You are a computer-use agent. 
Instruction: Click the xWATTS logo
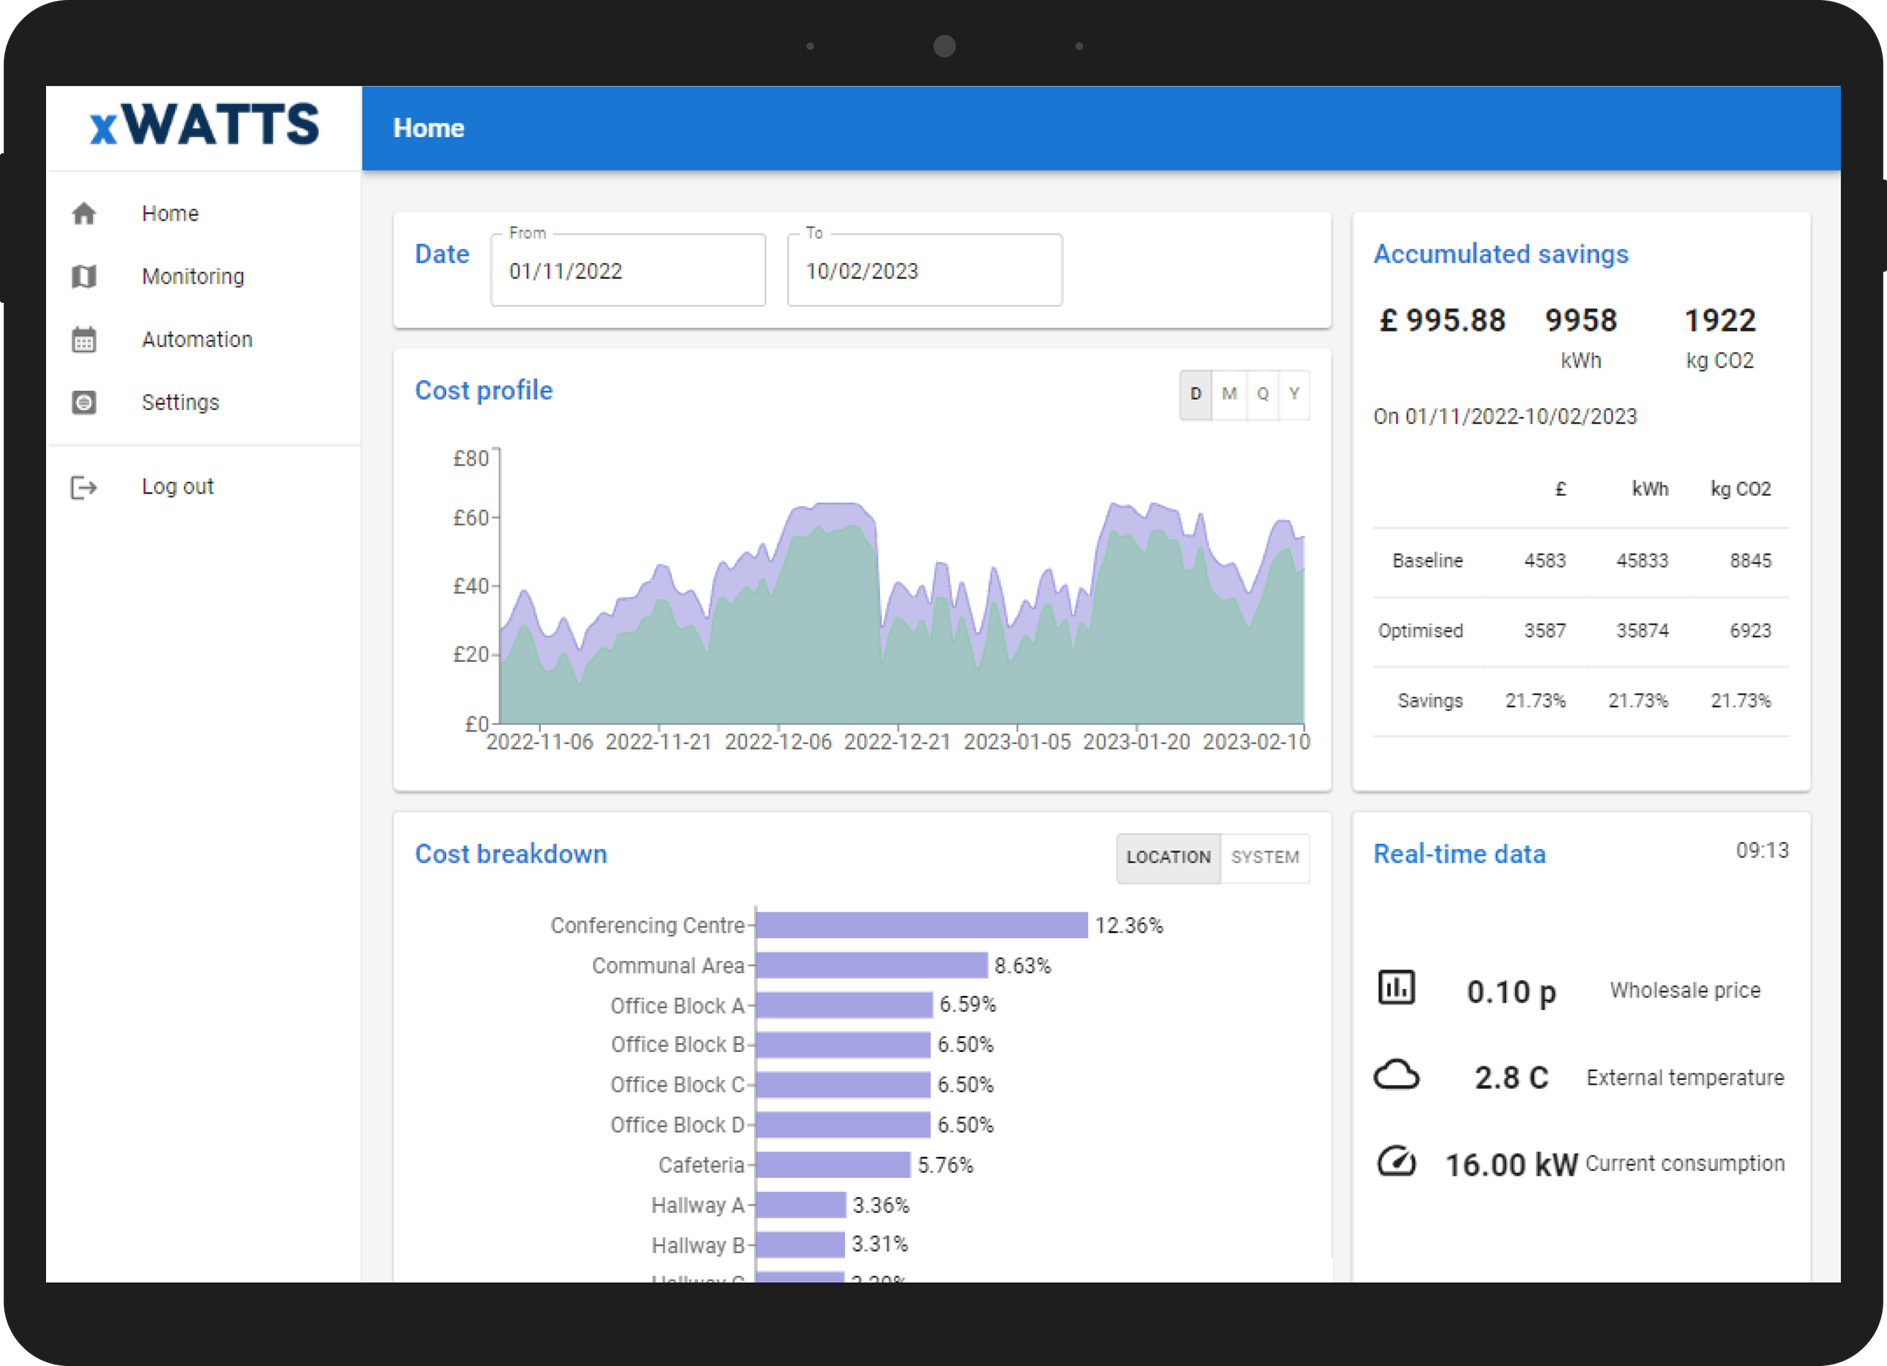click(x=205, y=126)
